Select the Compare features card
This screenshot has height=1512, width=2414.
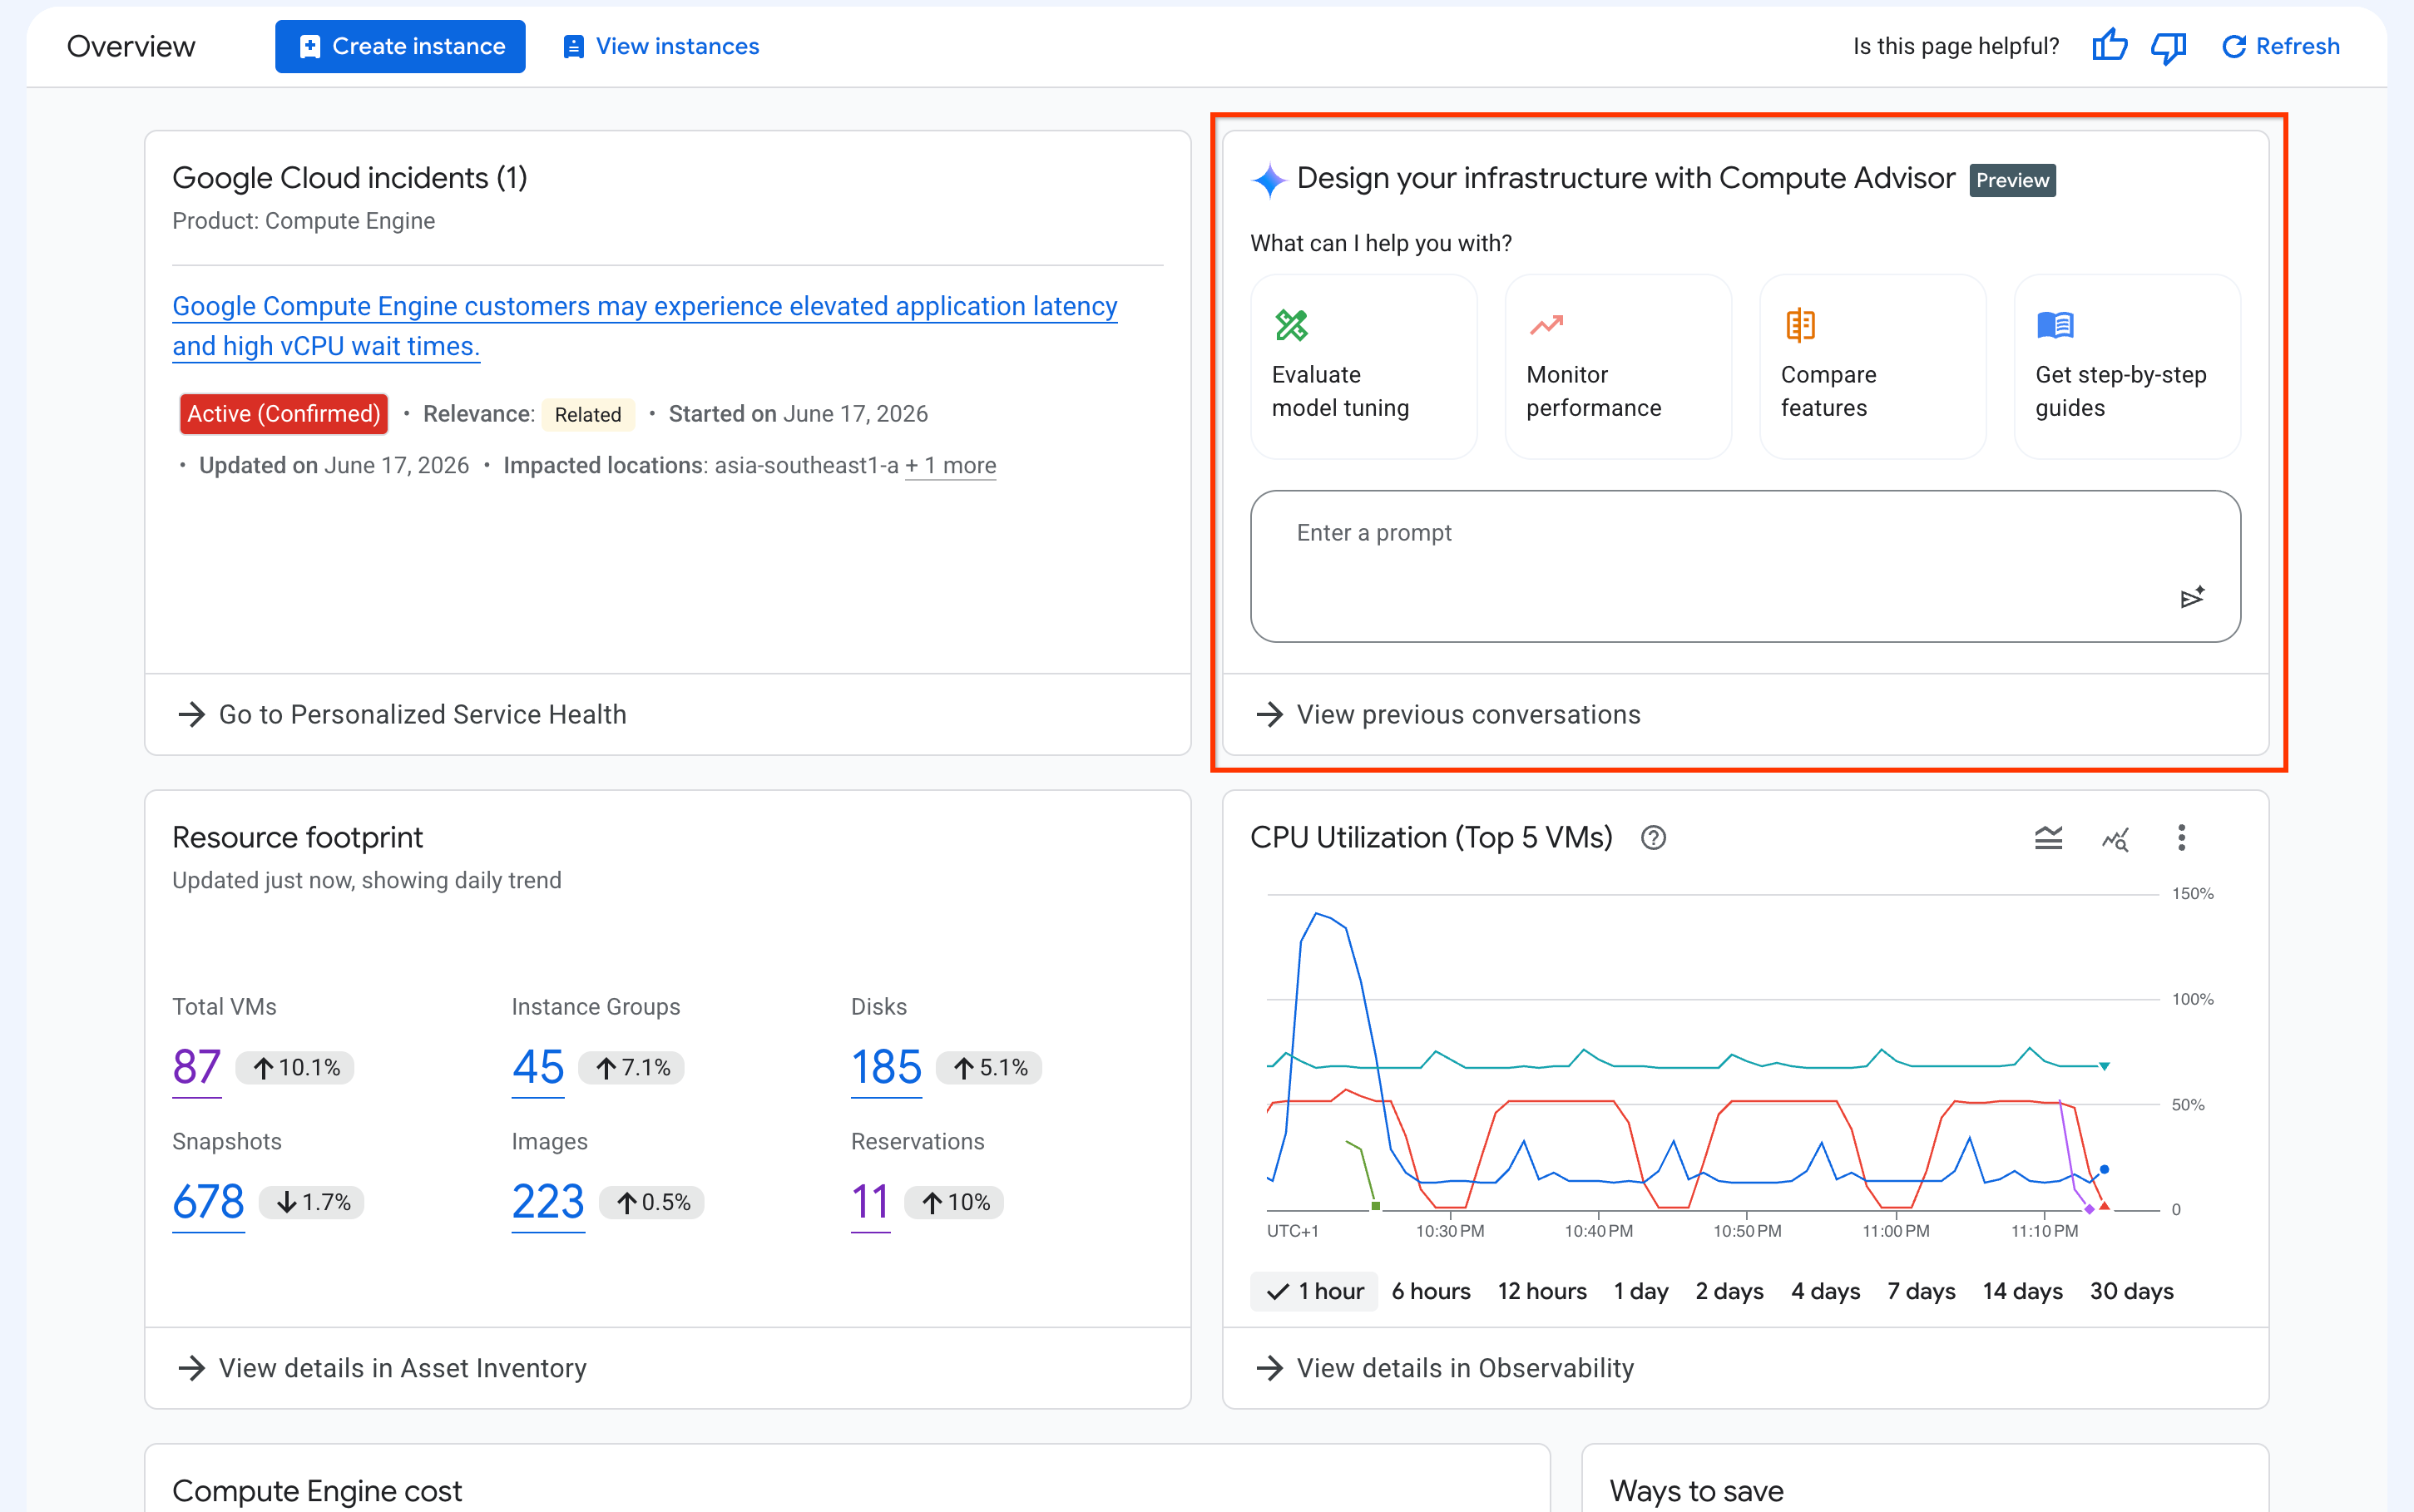(1872, 366)
